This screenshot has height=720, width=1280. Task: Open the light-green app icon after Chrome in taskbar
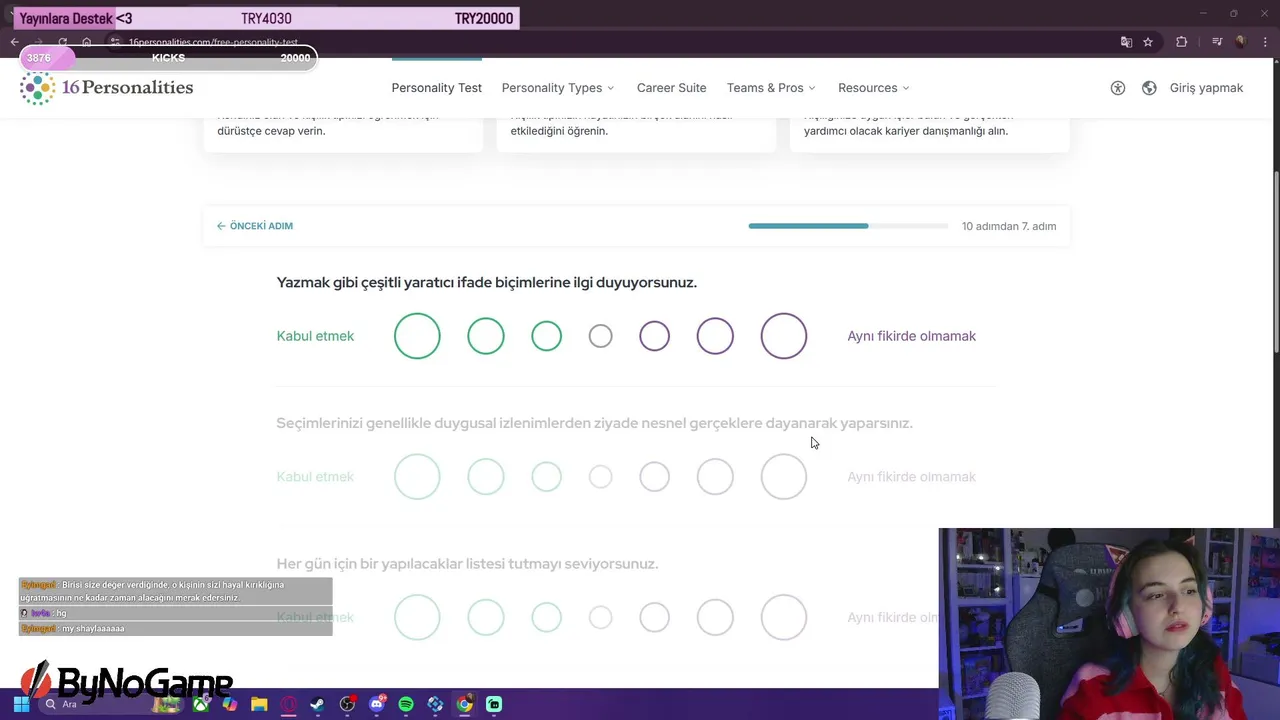click(x=494, y=704)
